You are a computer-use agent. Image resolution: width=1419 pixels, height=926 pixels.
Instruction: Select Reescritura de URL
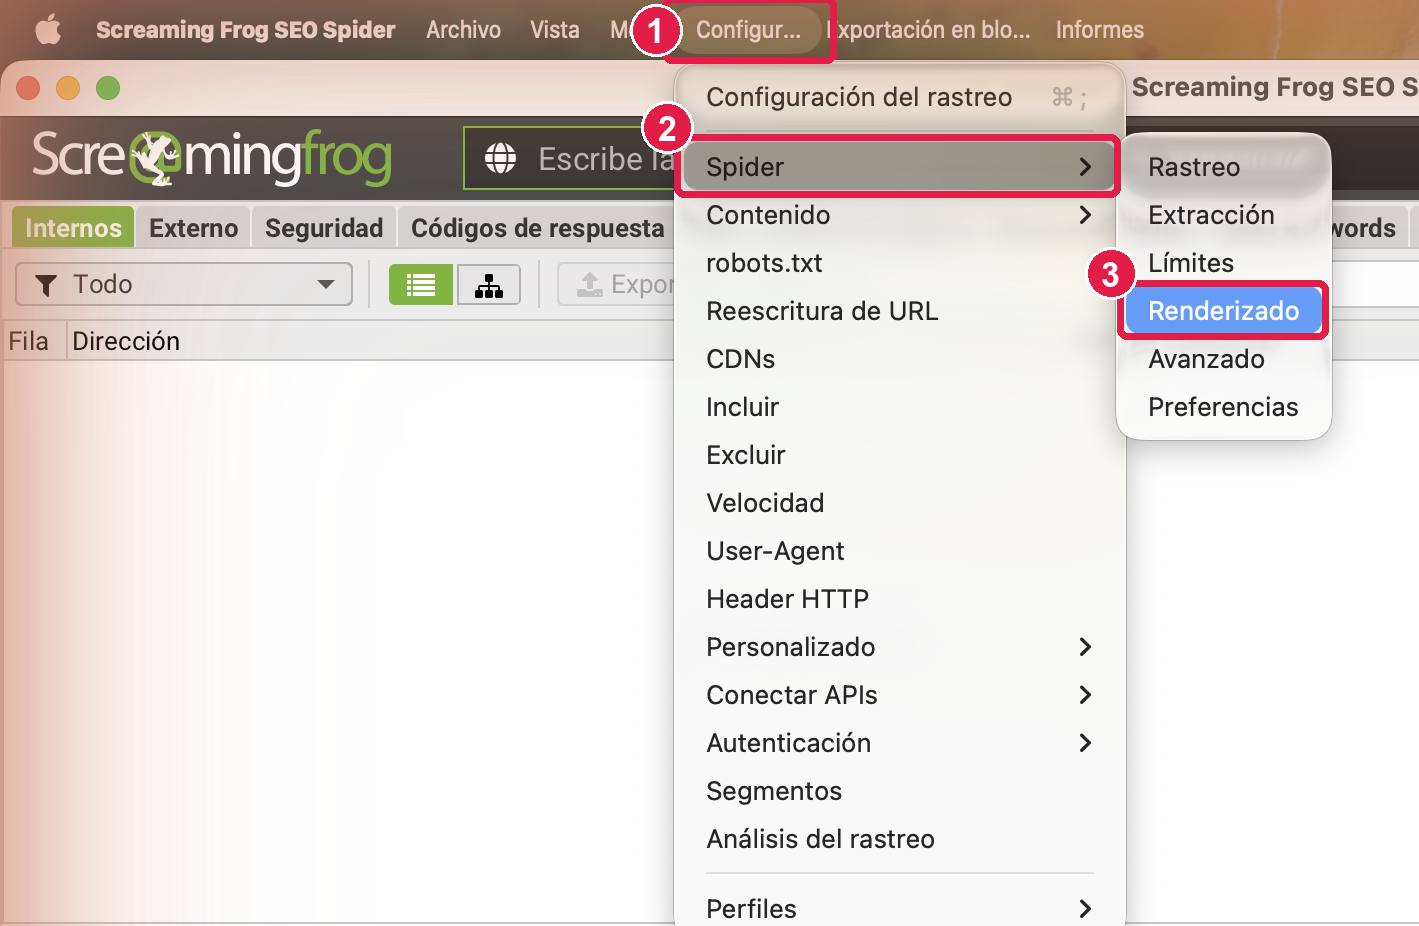point(899,311)
